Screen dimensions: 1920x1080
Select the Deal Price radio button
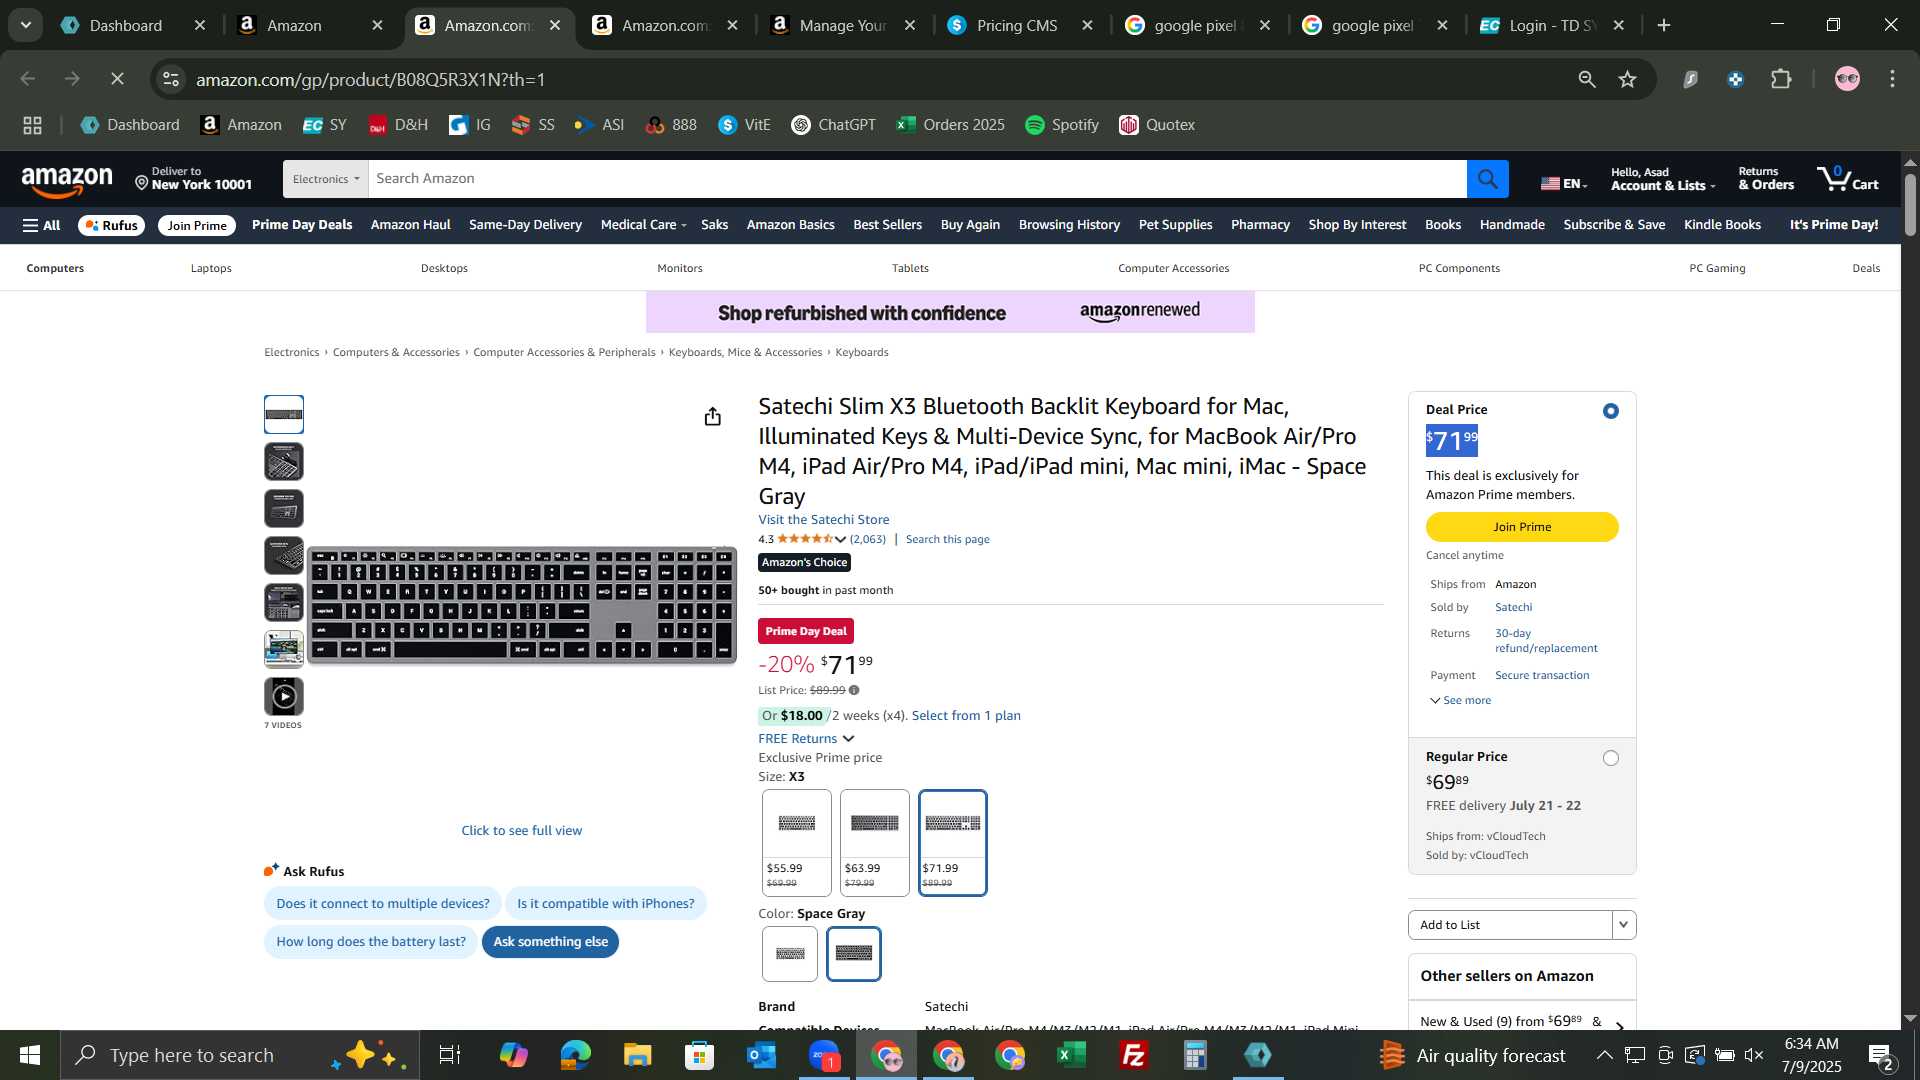1610,411
